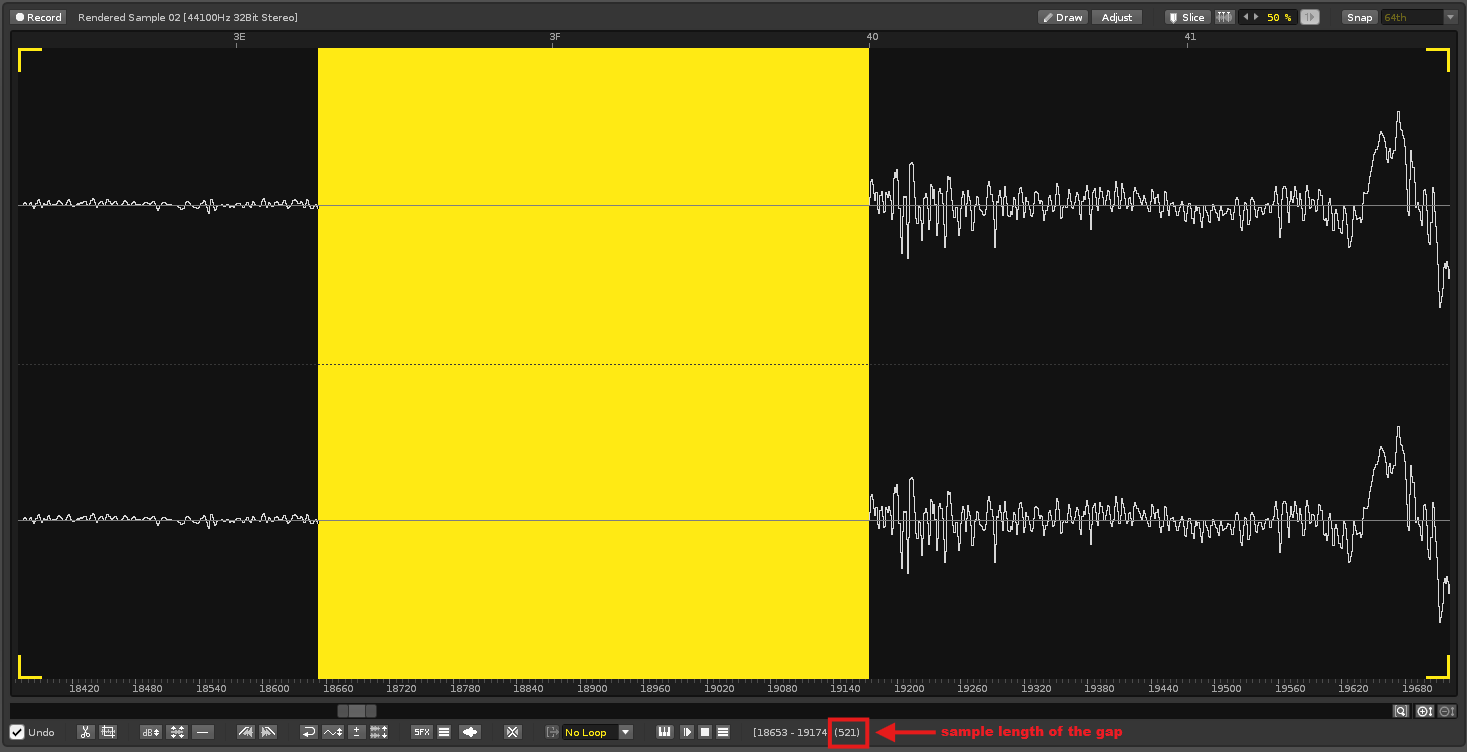Play the sample selection
This screenshot has height=752, width=1467.
687,732
